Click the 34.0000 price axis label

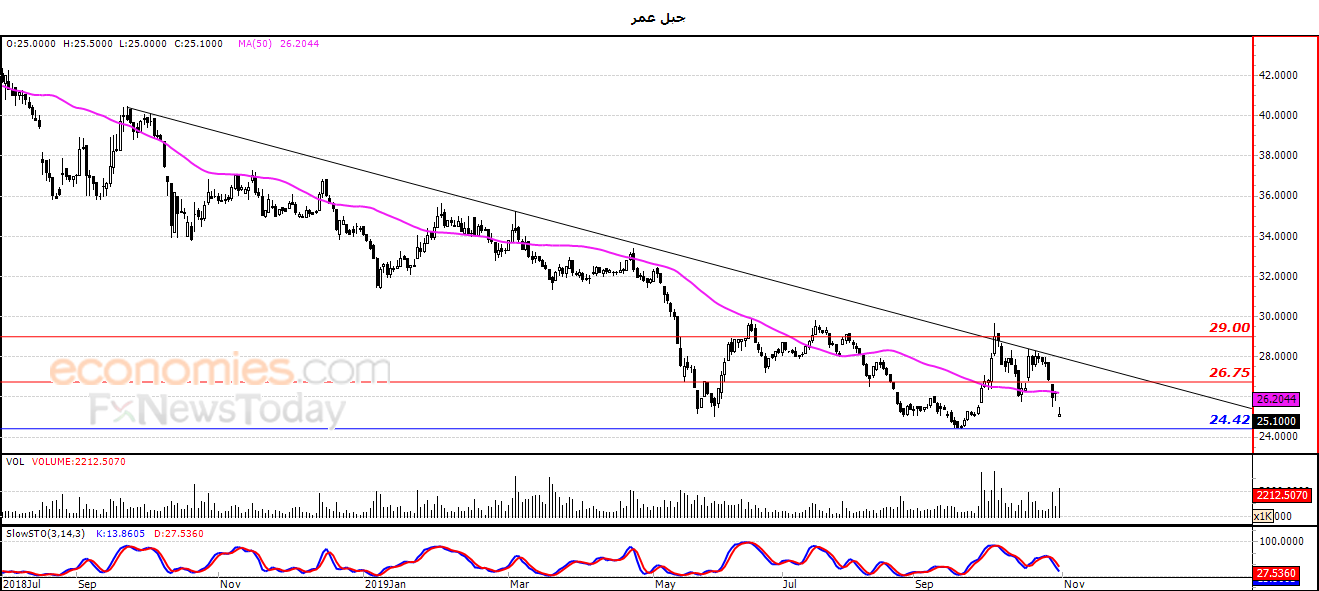[1279, 236]
